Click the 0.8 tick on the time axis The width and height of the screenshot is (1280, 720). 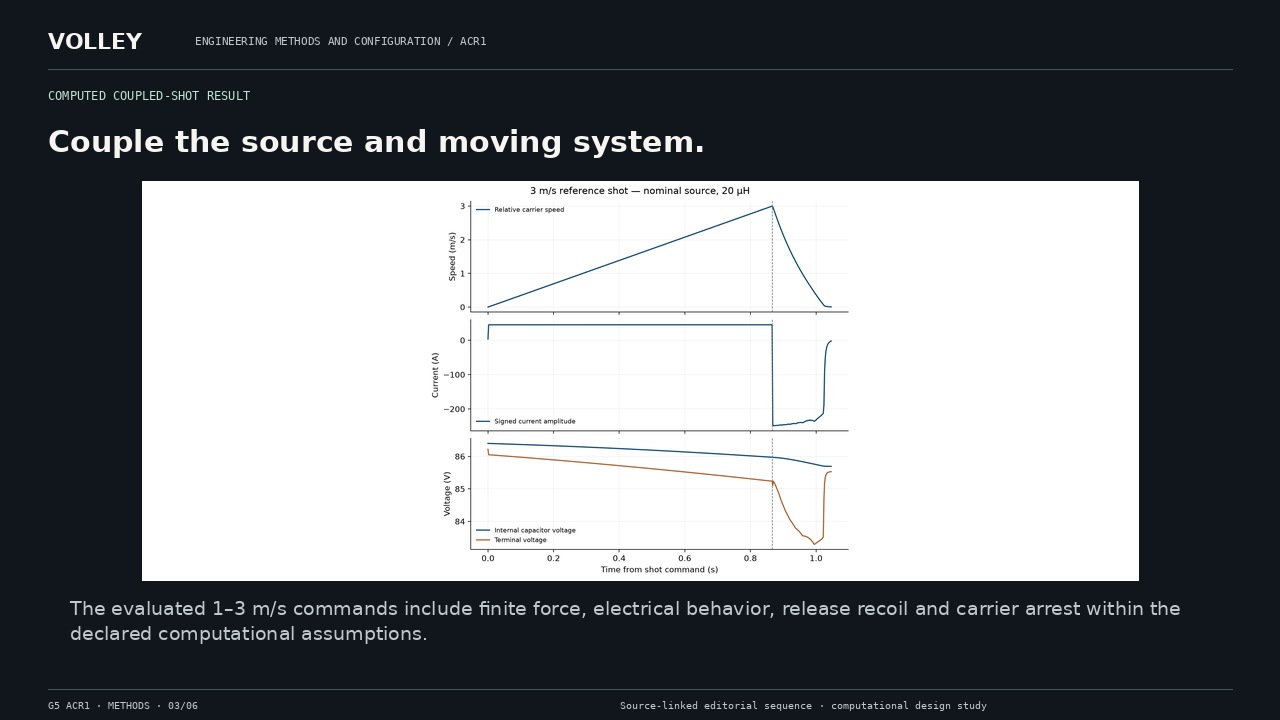tap(751, 558)
